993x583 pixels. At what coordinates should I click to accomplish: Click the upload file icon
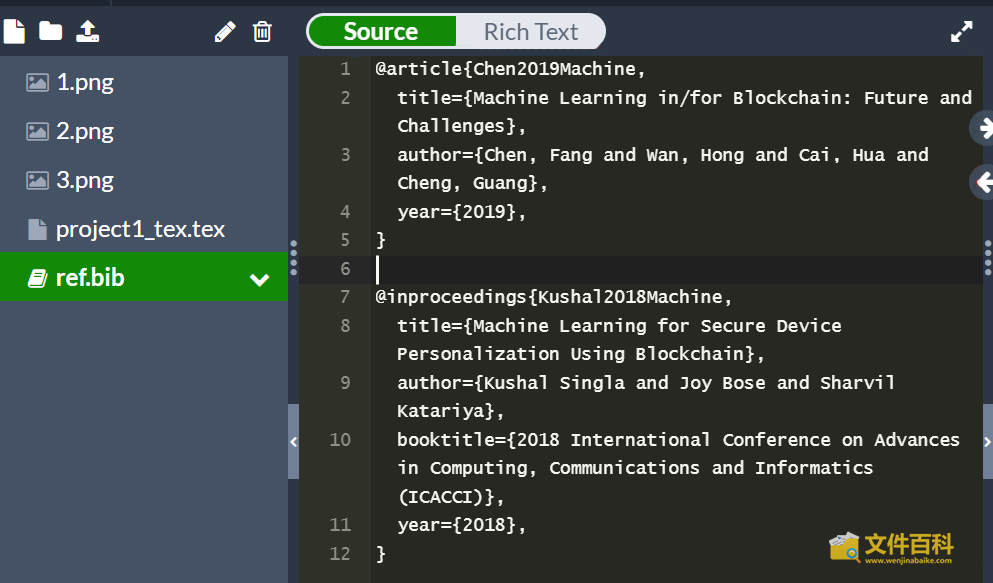pos(88,31)
